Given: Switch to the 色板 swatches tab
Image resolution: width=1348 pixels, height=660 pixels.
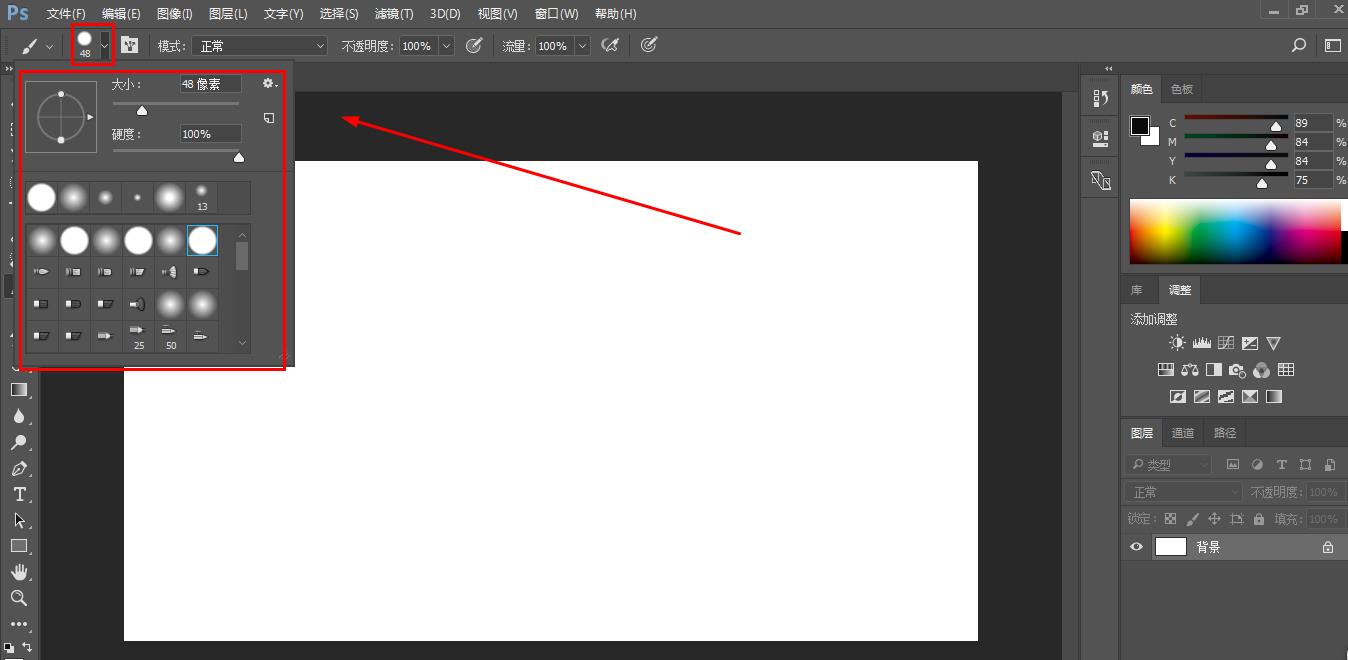Looking at the screenshot, I should pos(1182,89).
